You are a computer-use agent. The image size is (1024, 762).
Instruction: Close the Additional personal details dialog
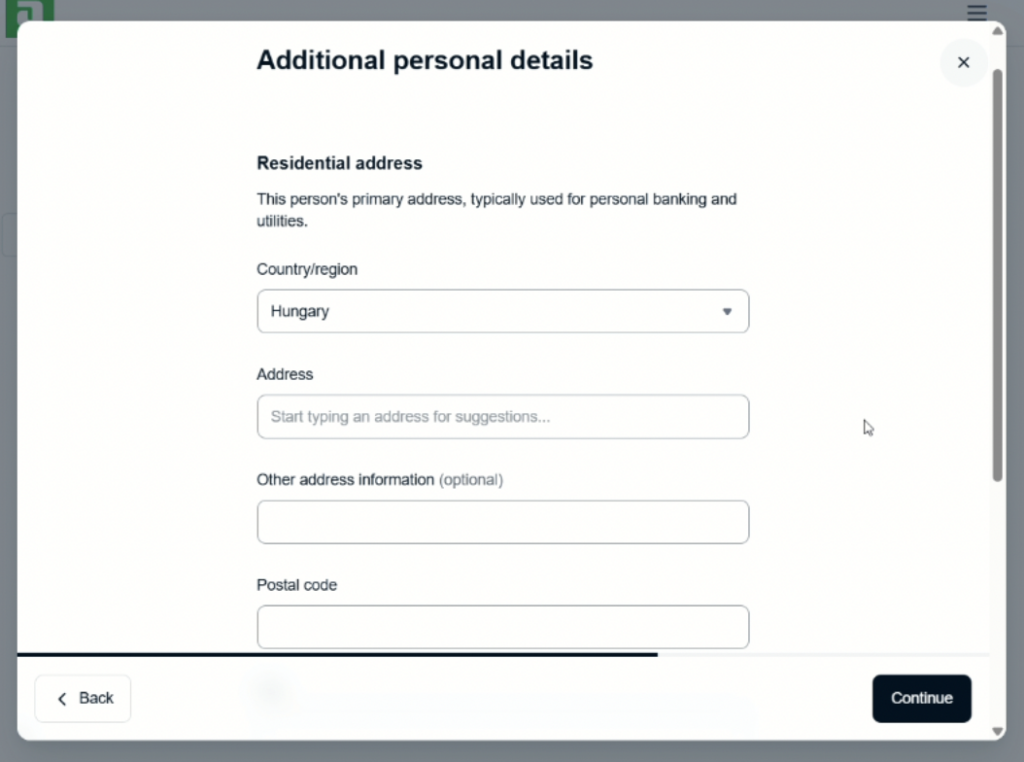click(x=963, y=62)
